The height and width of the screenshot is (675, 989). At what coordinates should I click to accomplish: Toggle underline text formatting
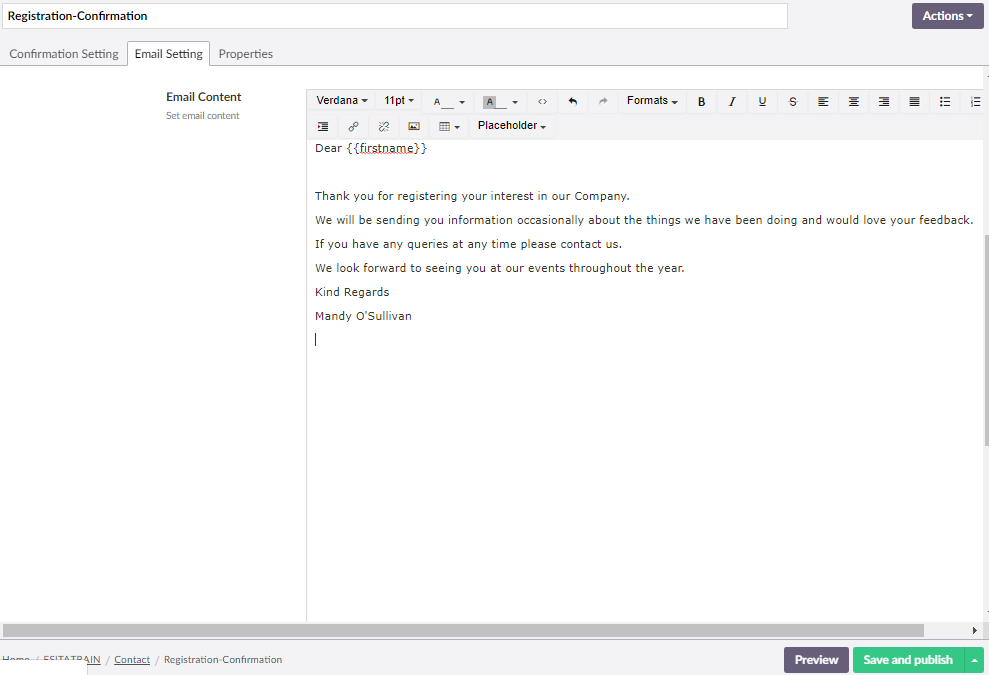762,102
